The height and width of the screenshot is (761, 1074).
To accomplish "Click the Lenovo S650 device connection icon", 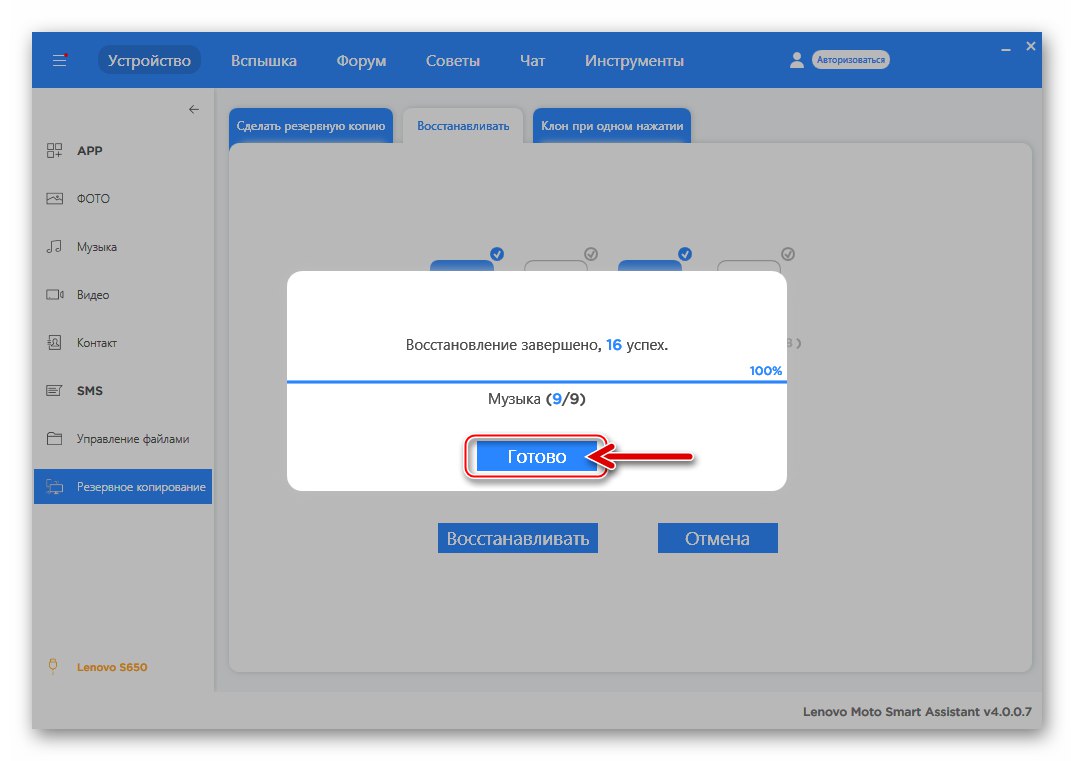I will [53, 666].
